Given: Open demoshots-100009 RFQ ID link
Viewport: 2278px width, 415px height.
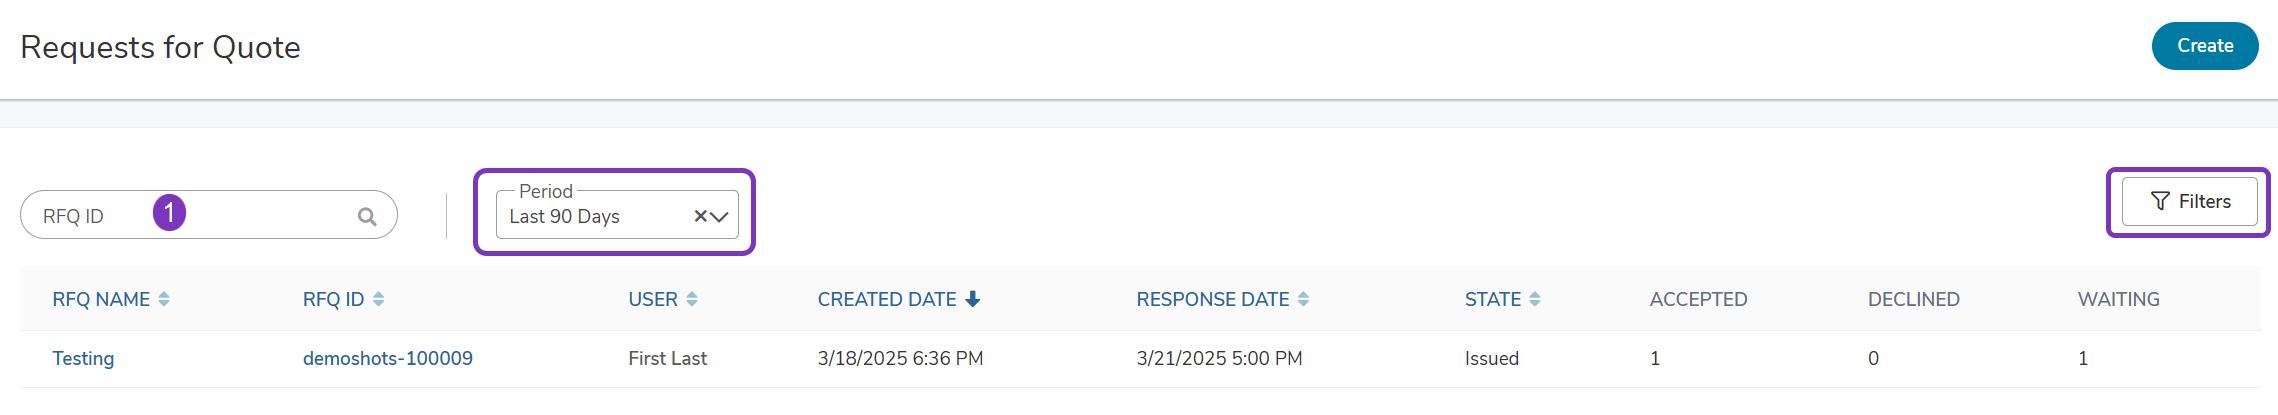Looking at the screenshot, I should tap(388, 358).
